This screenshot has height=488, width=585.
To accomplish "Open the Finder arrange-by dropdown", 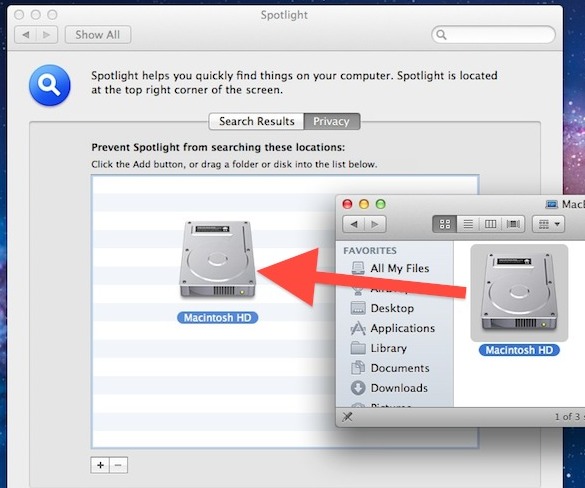I will coord(548,224).
